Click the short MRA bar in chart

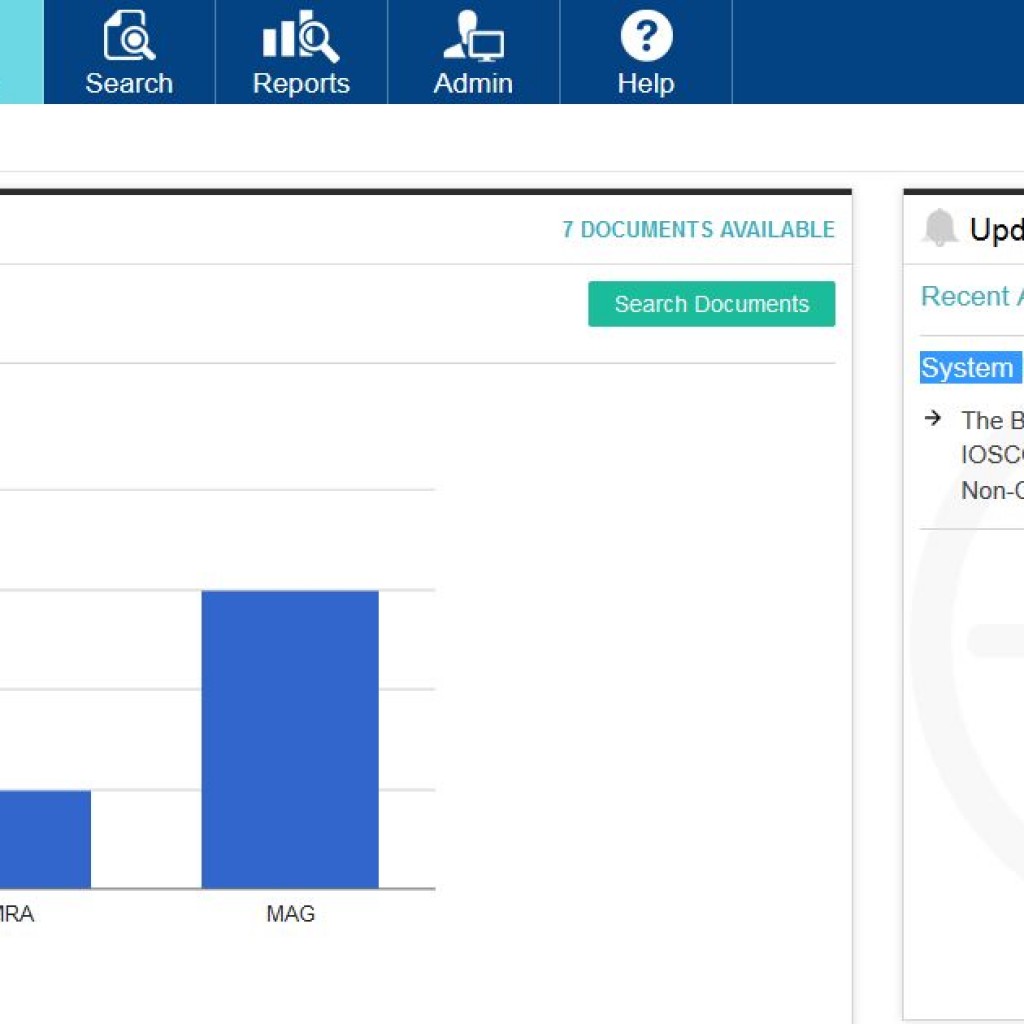coord(45,839)
